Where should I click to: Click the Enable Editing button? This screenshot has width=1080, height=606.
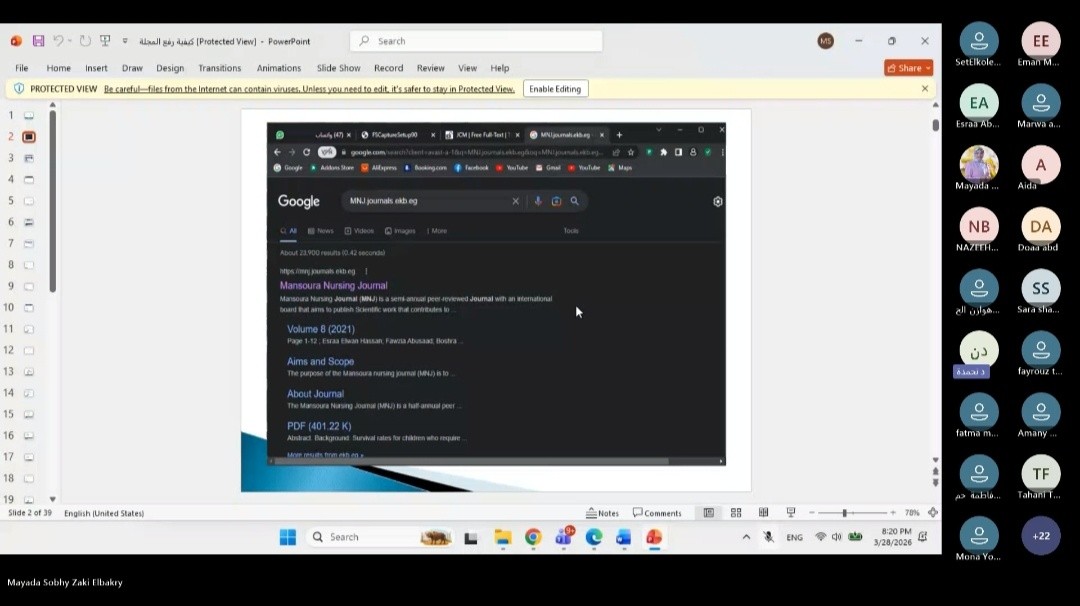point(555,89)
